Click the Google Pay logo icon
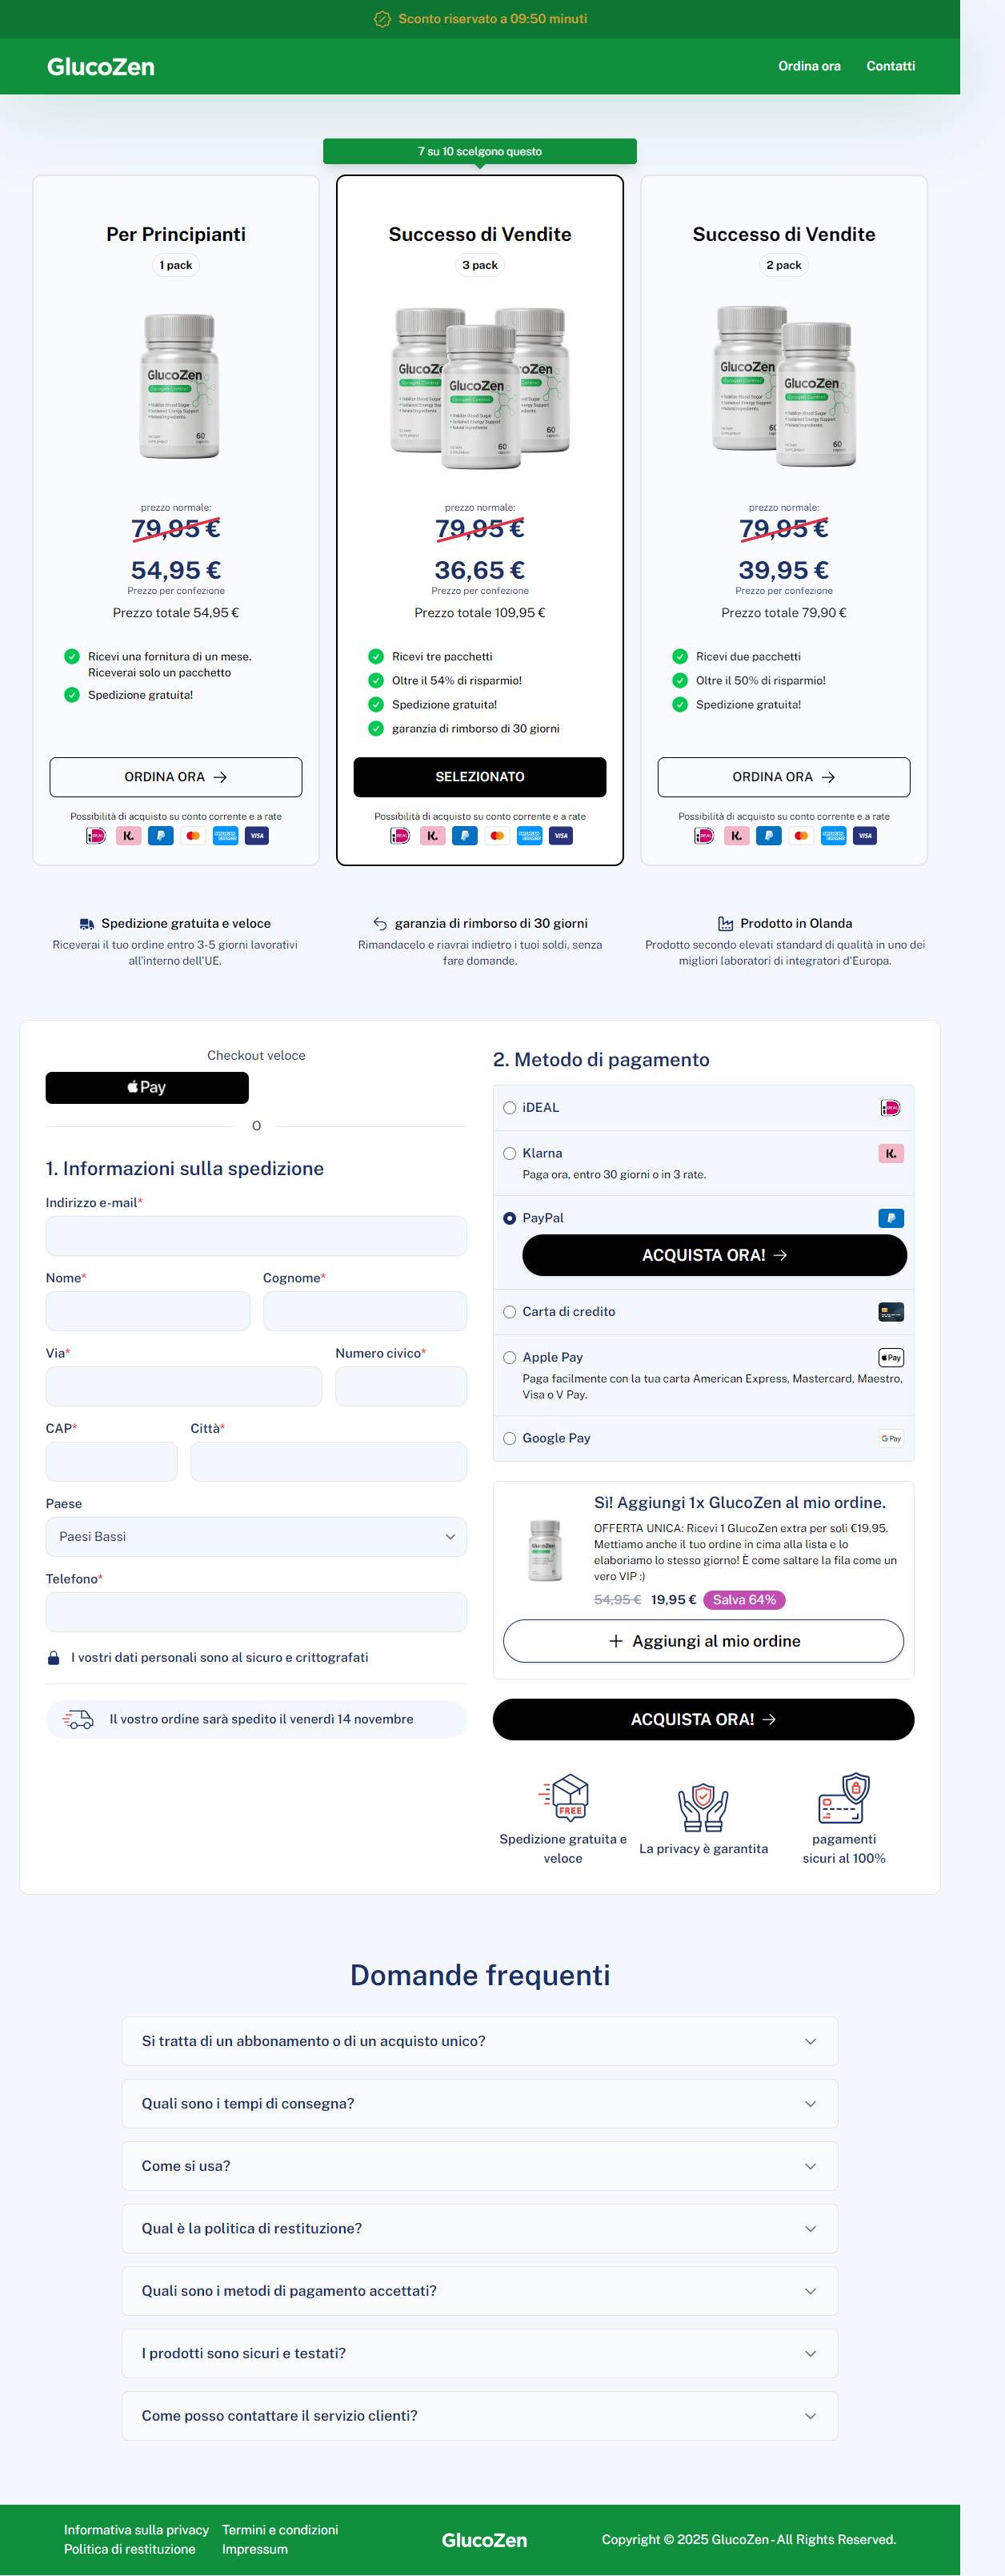Viewport: 1005px width, 2576px height. pos(890,1438)
